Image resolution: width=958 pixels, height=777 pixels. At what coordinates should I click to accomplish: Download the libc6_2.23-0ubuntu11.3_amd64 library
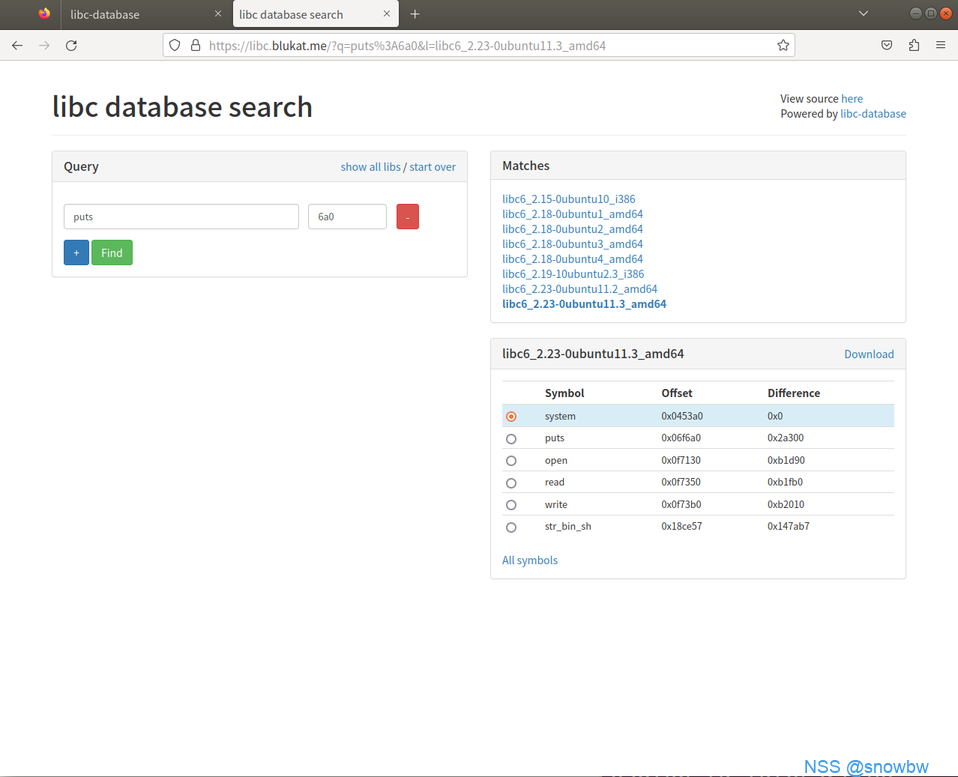pyautogui.click(x=868, y=353)
